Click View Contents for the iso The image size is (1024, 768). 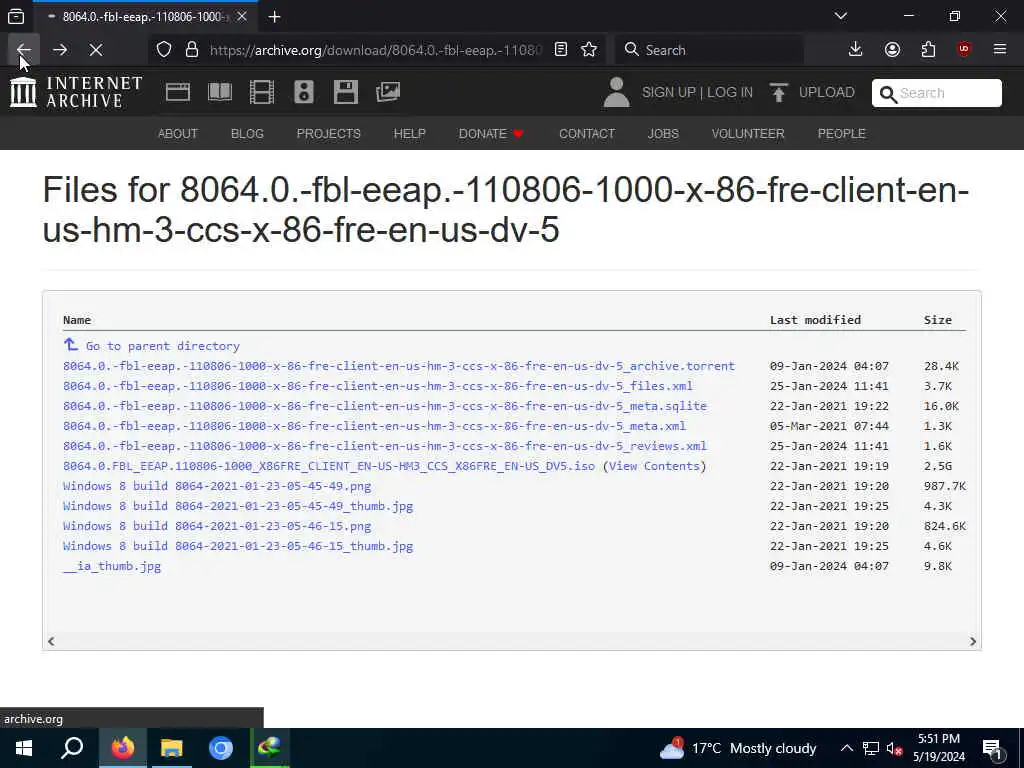coord(654,466)
